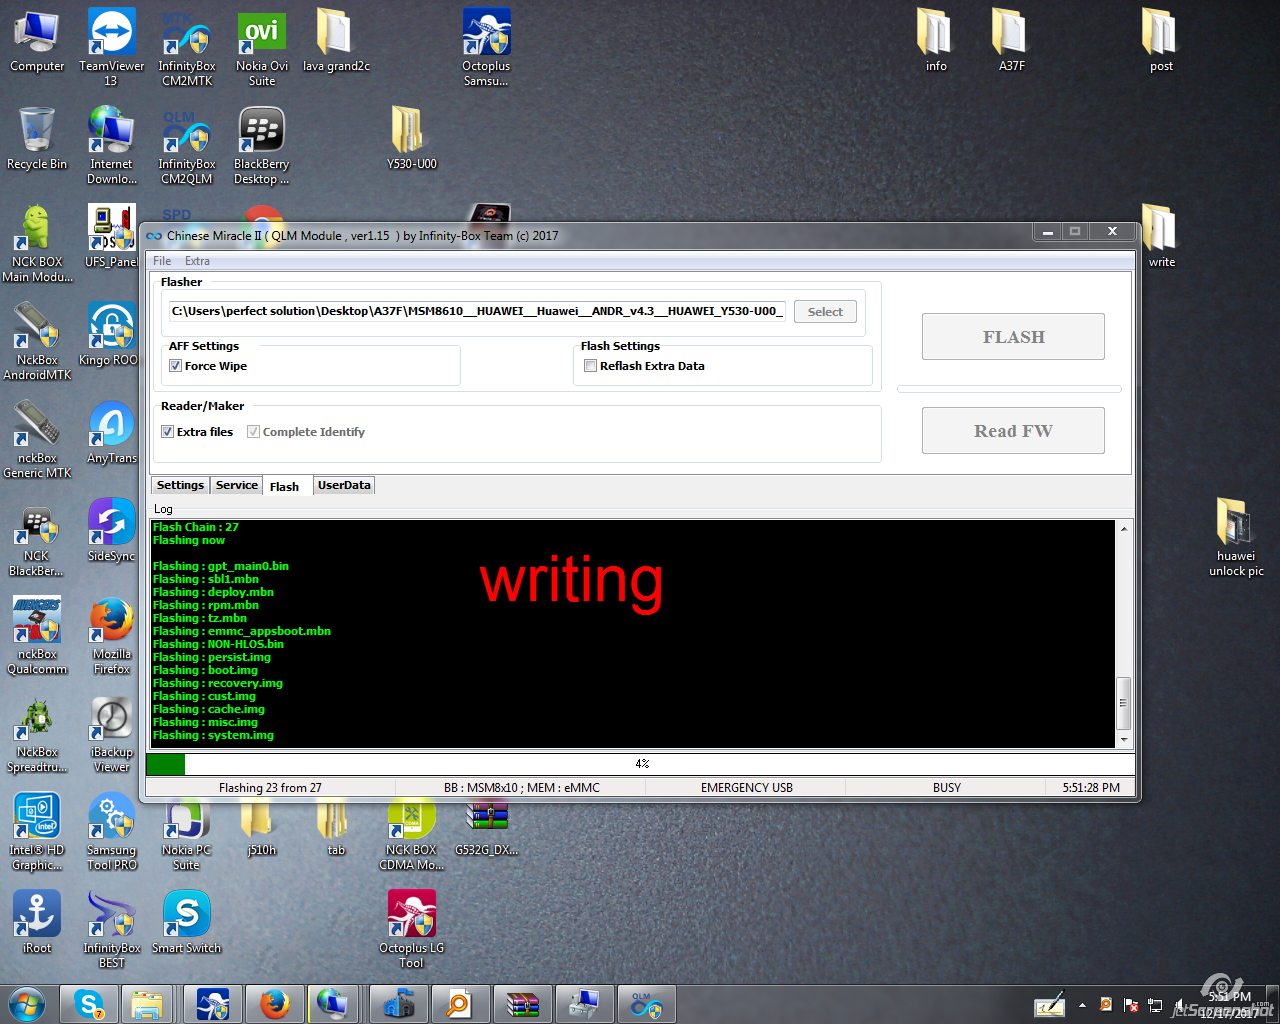This screenshot has height=1024, width=1280.
Task: Click the flashing progress bar
Action: 640,764
